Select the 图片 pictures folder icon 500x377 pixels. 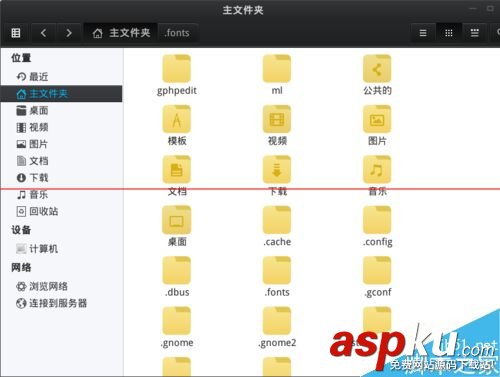(x=377, y=119)
